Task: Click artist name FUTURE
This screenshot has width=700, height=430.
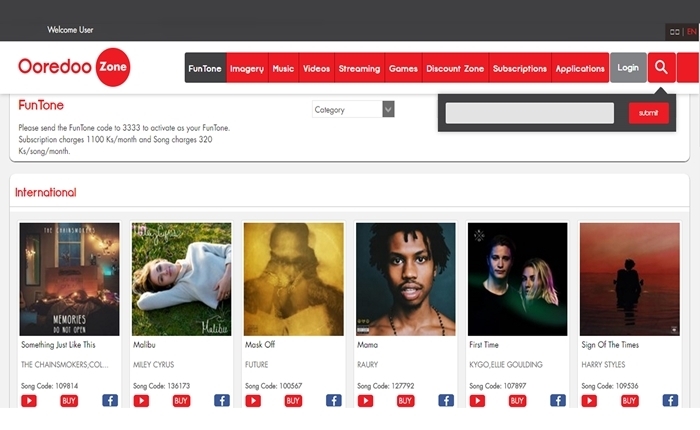Action: tap(256, 364)
